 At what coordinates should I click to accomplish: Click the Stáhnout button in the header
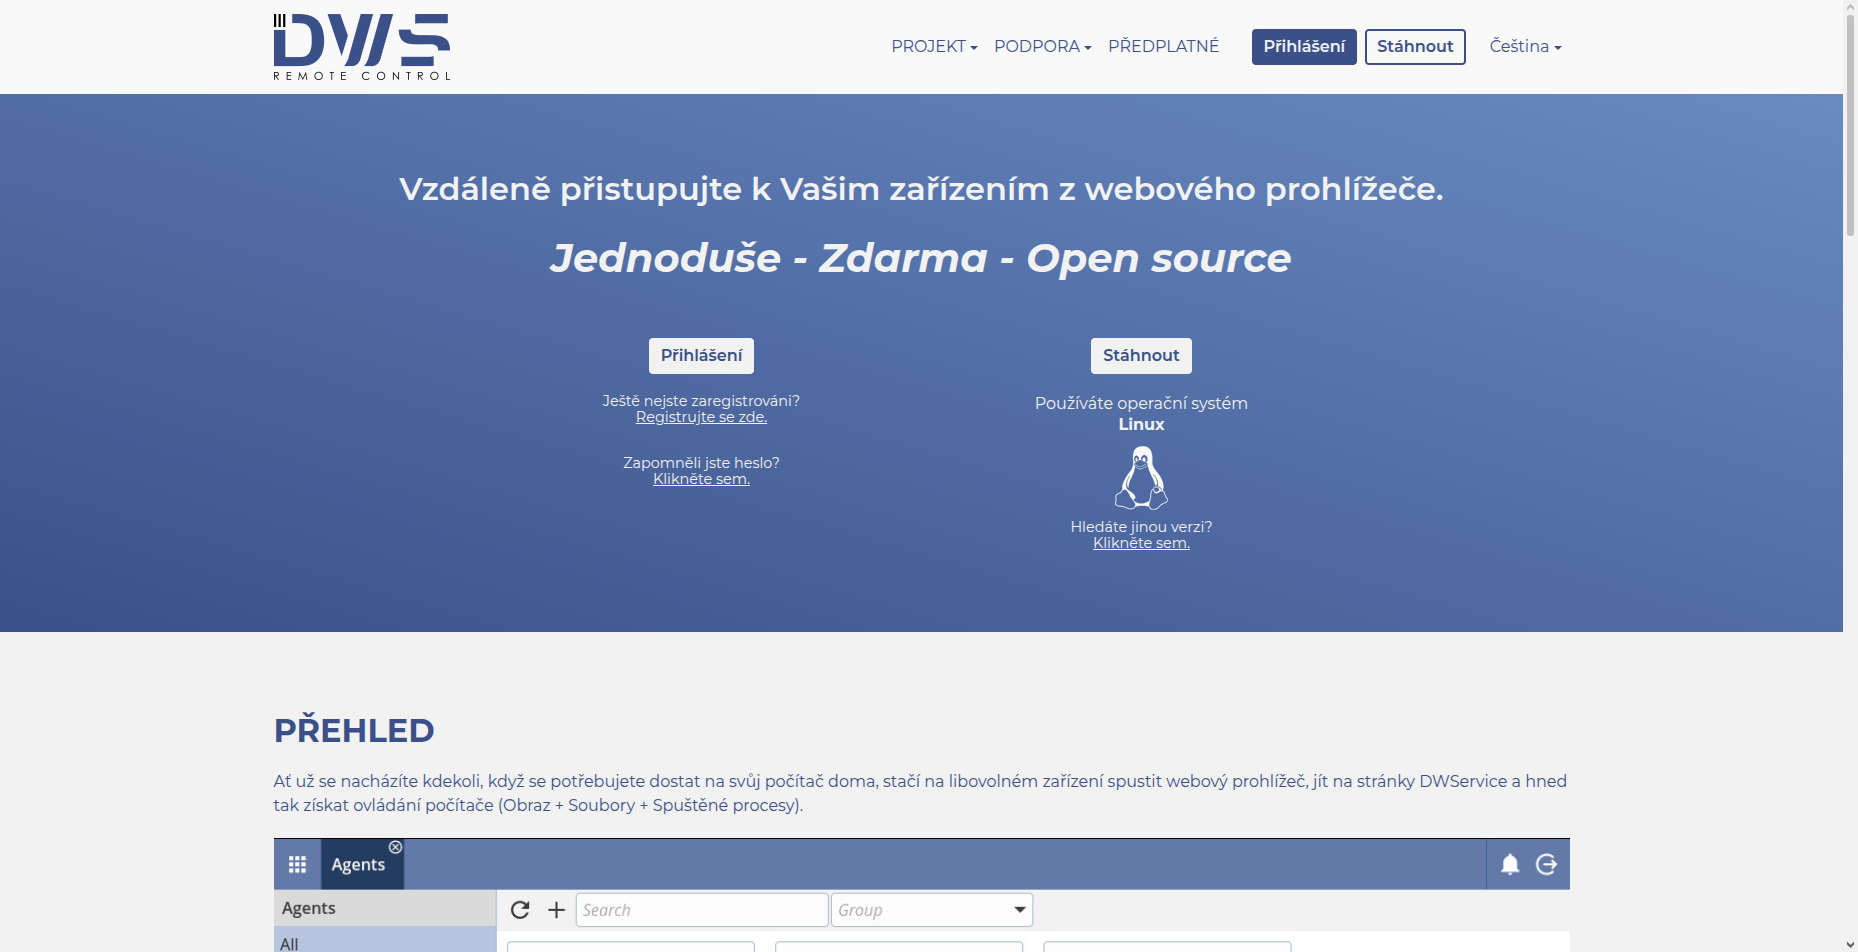pyautogui.click(x=1415, y=47)
